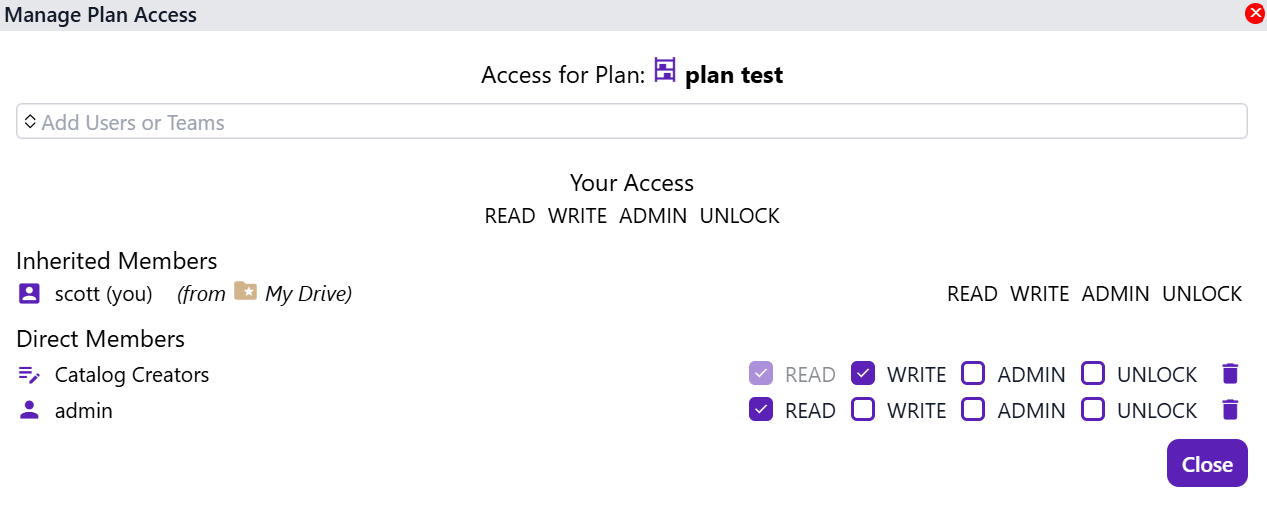Image resolution: width=1267 pixels, height=505 pixels.
Task: Click scott's user account icon
Action: [x=29, y=294]
